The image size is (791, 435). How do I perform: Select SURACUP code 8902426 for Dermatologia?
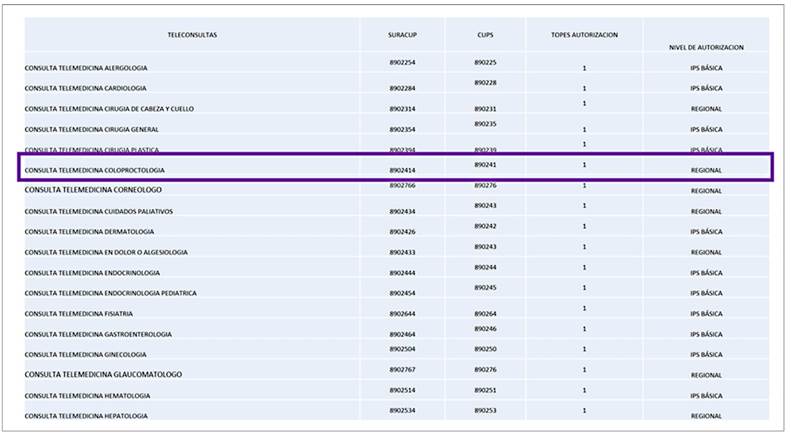tap(402, 232)
